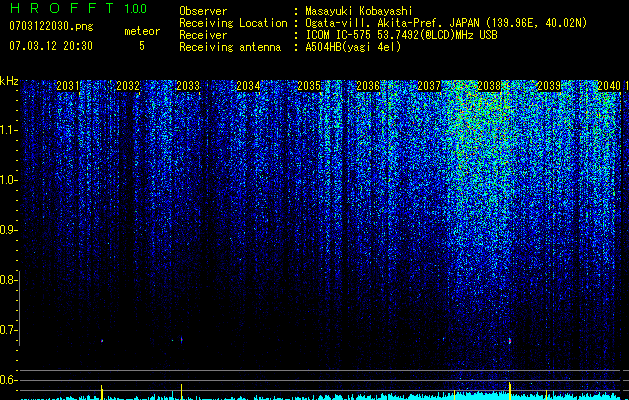Click the 2039 time marker
Viewport: 629px width, 400px height.
pyautogui.click(x=549, y=86)
